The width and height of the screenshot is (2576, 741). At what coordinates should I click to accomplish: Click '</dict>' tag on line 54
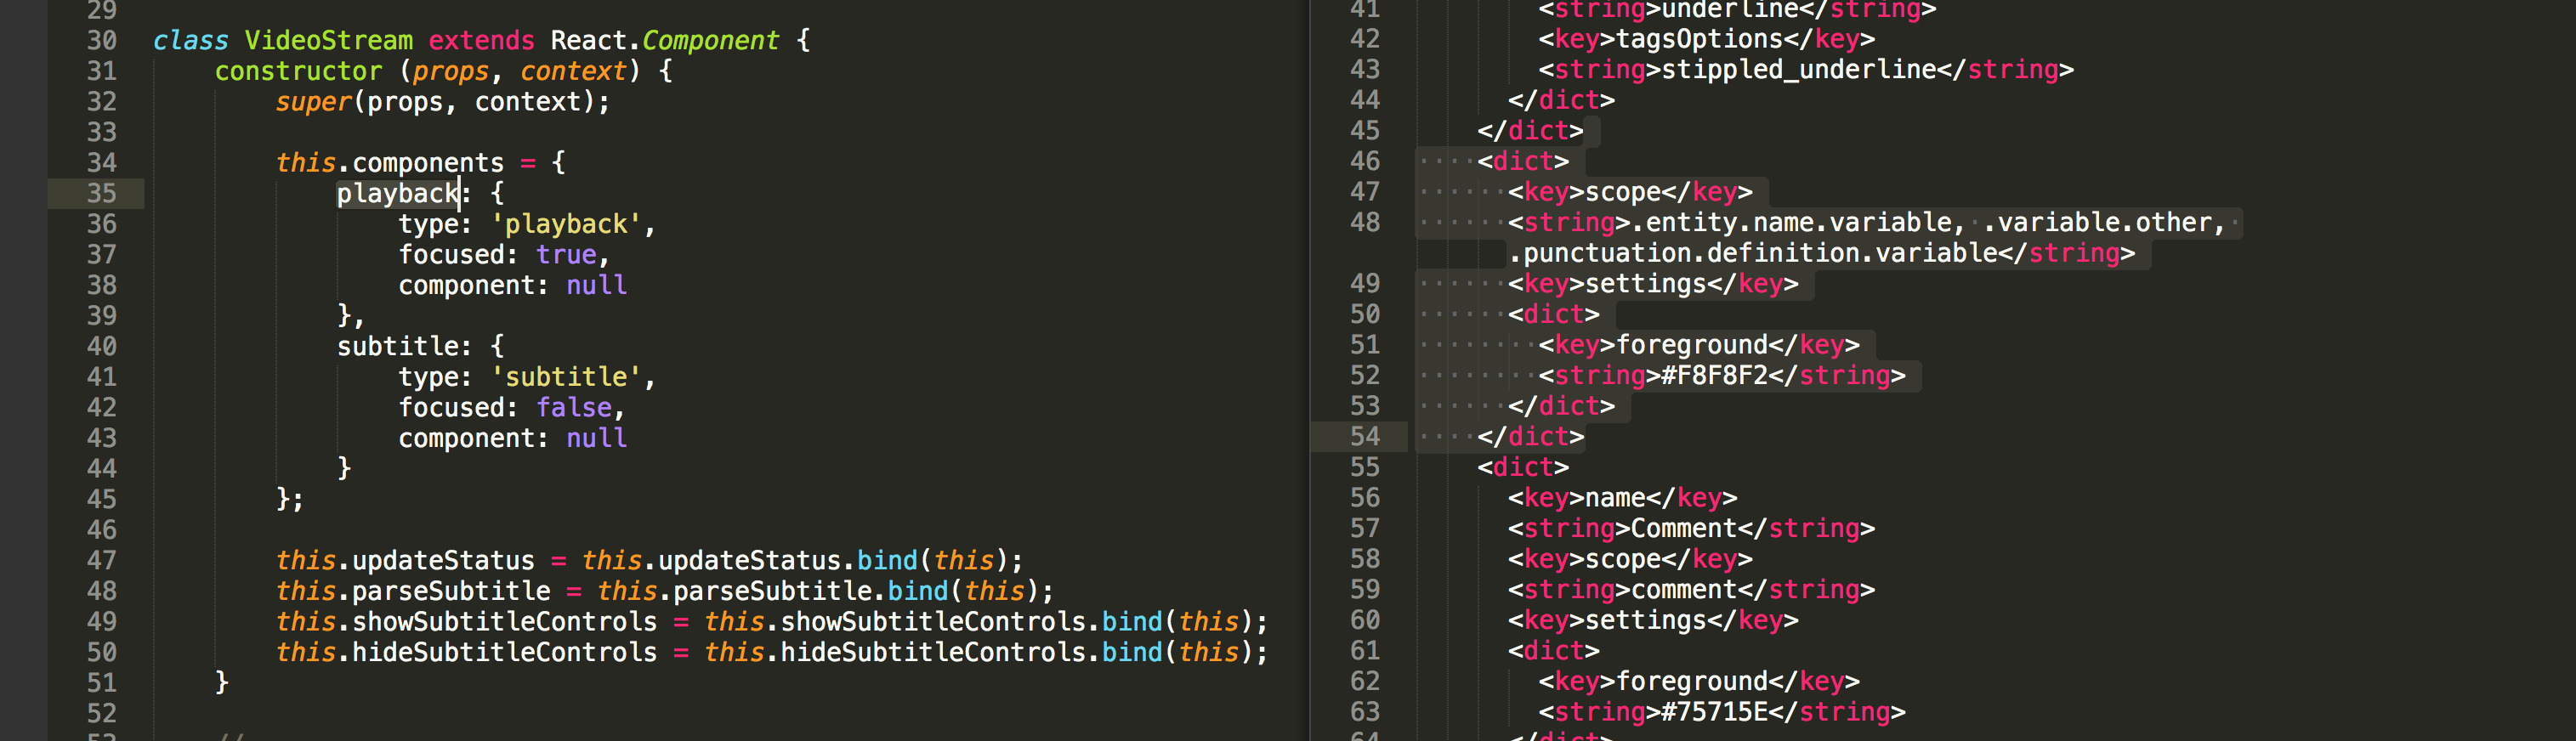point(1530,436)
